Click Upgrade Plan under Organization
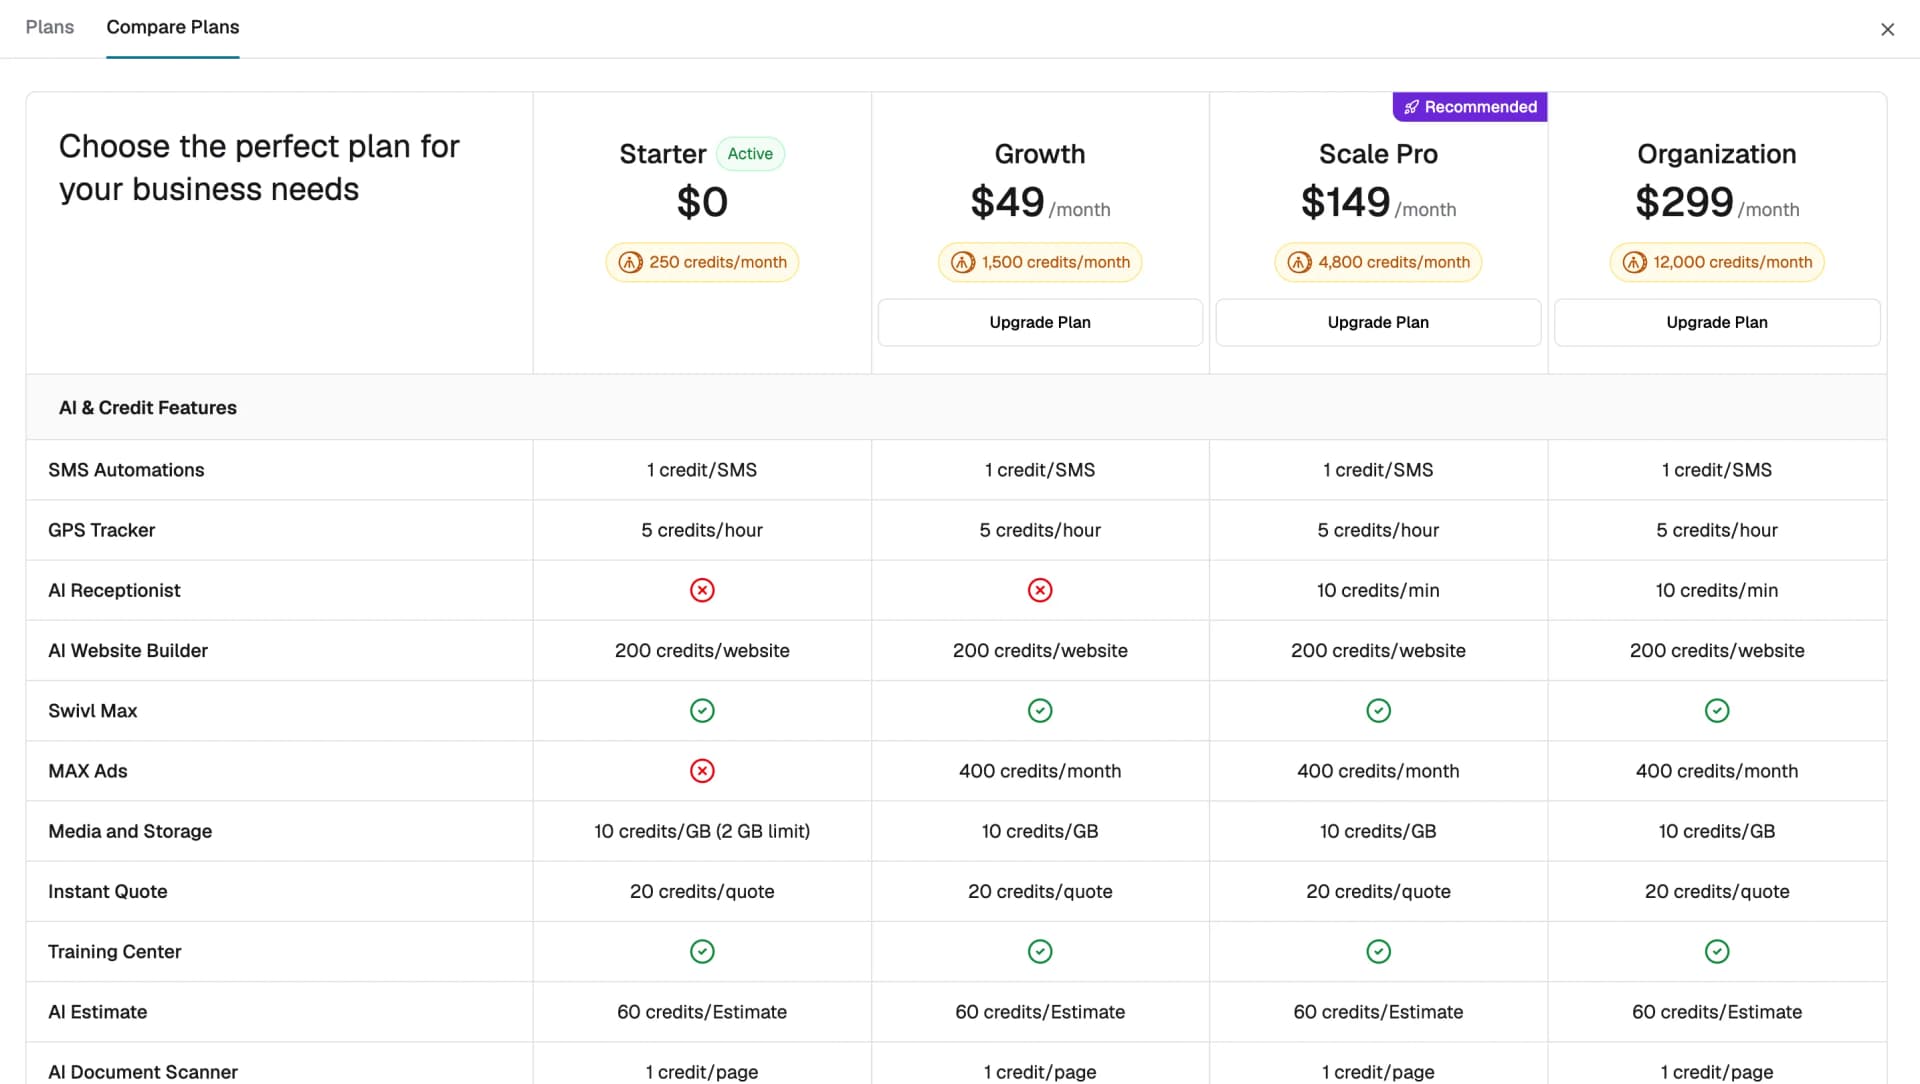 [1717, 322]
